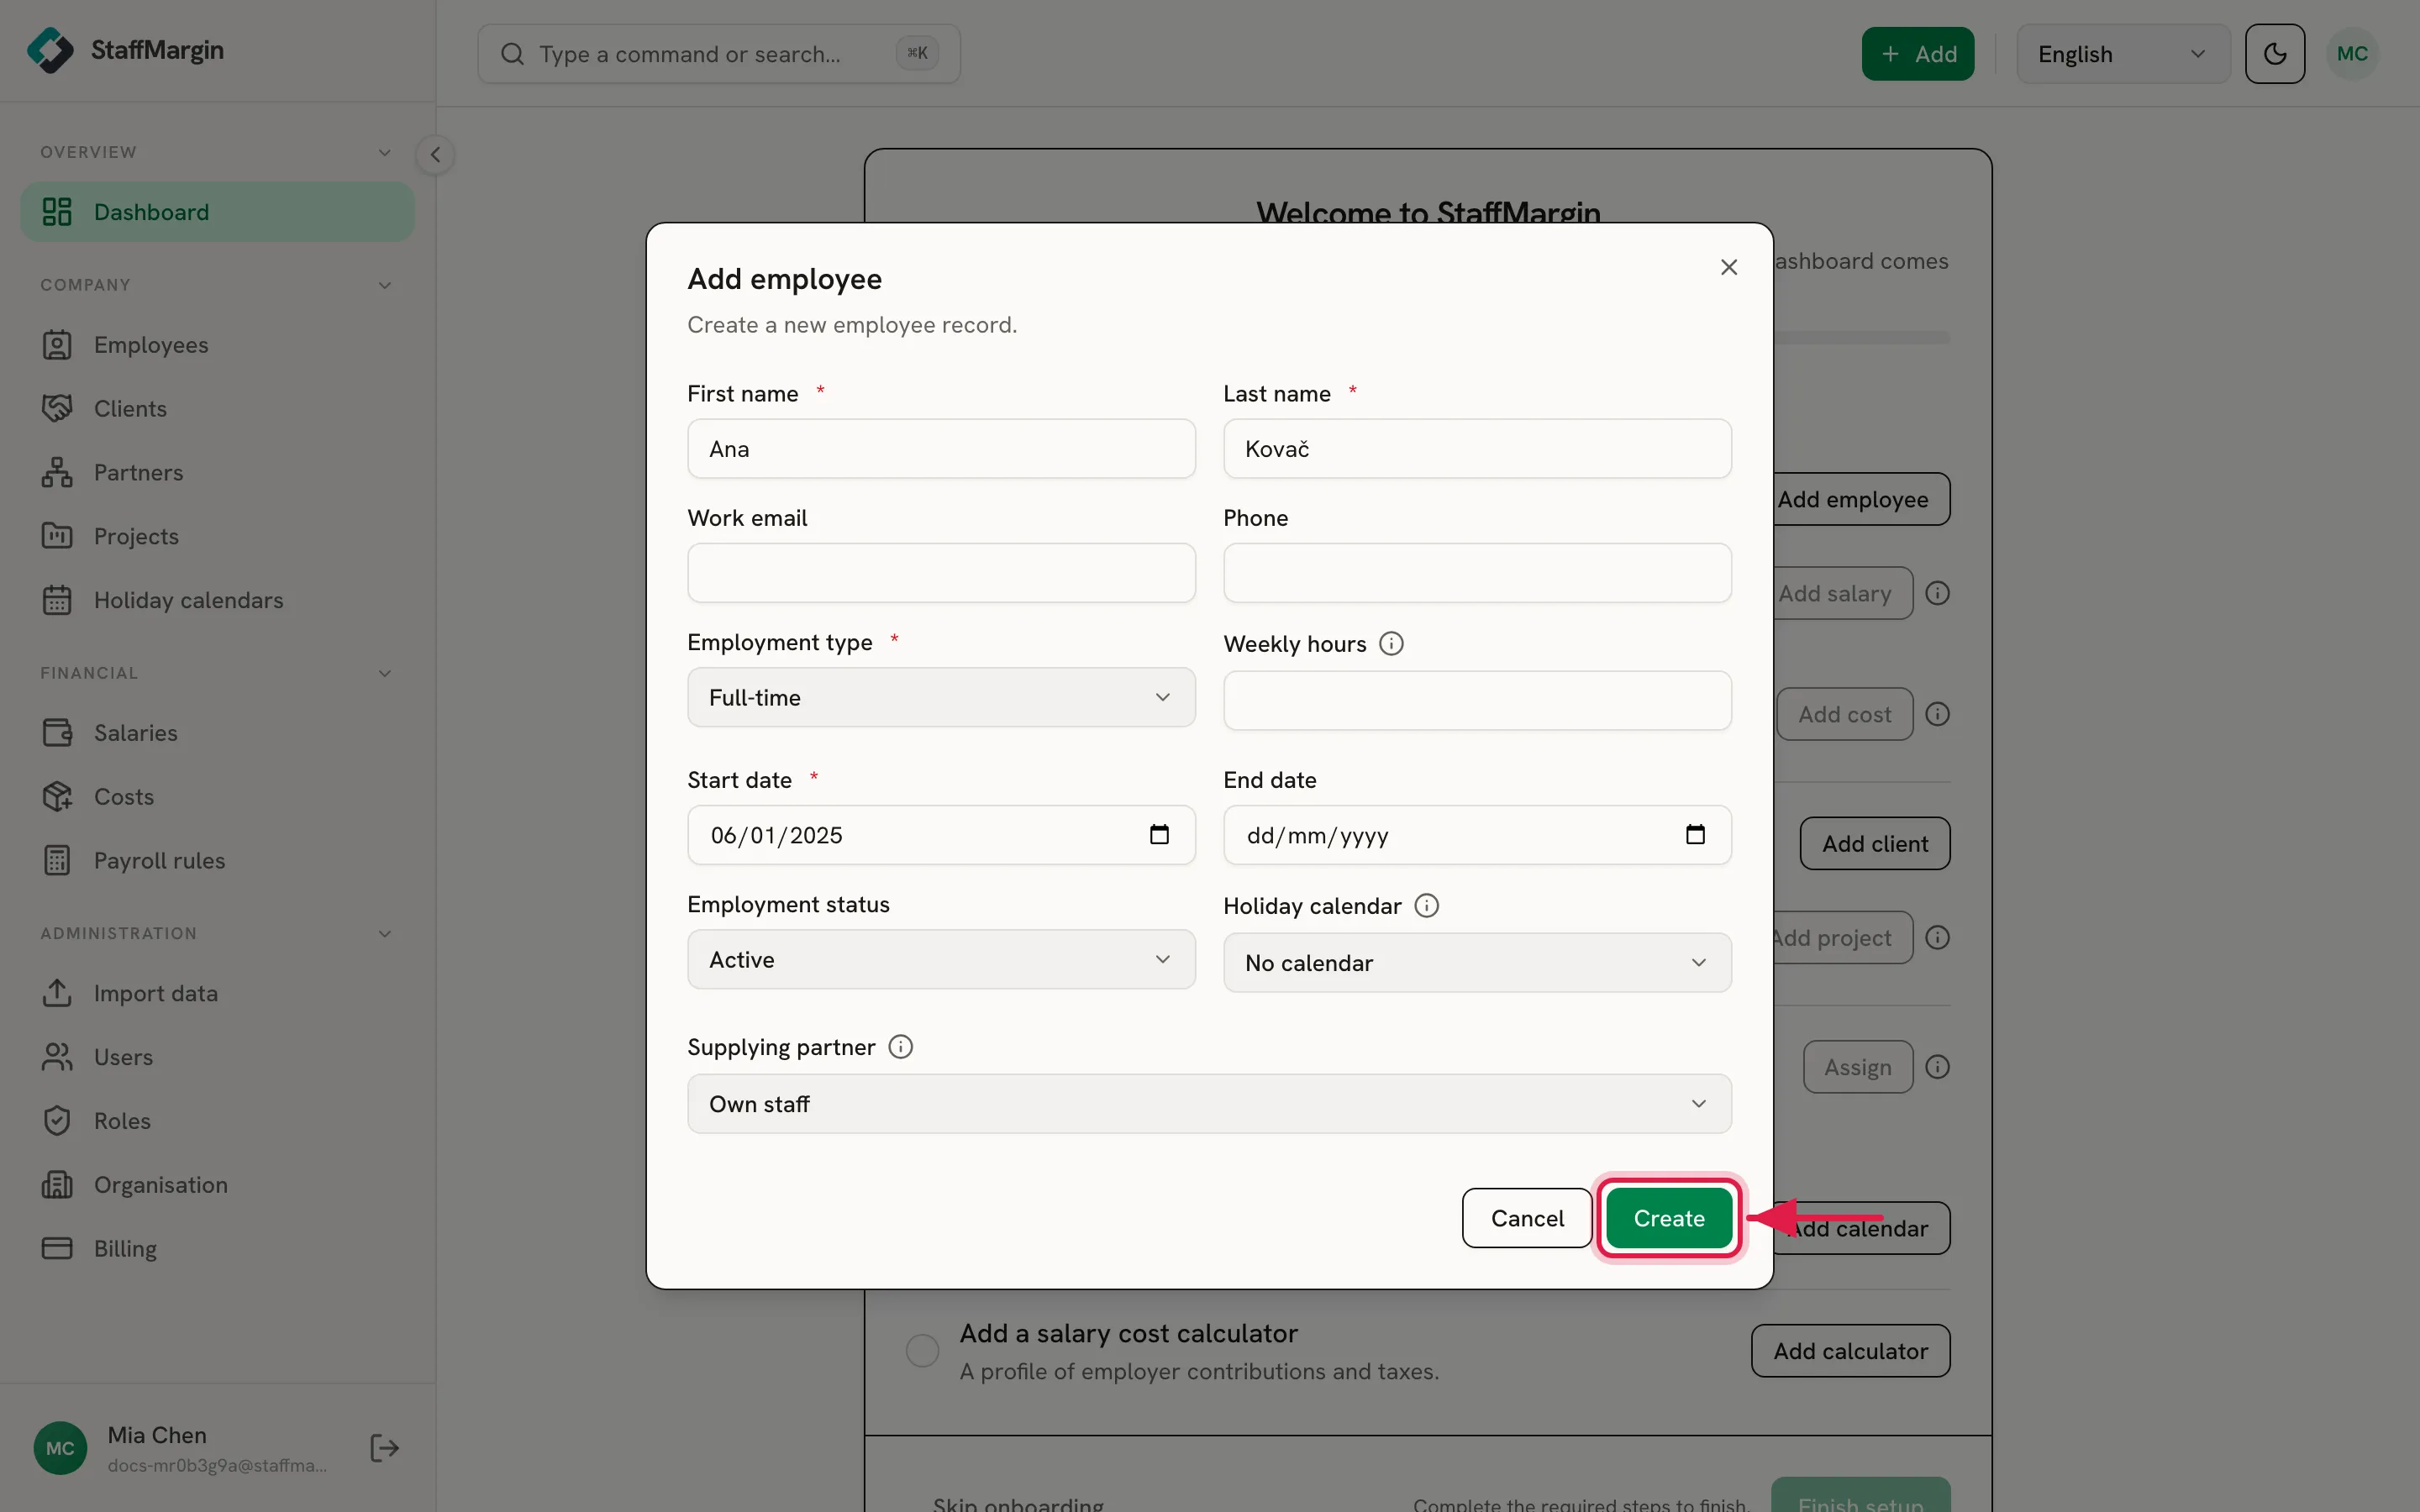Click the Add employee onboarding button

(x=1861, y=499)
